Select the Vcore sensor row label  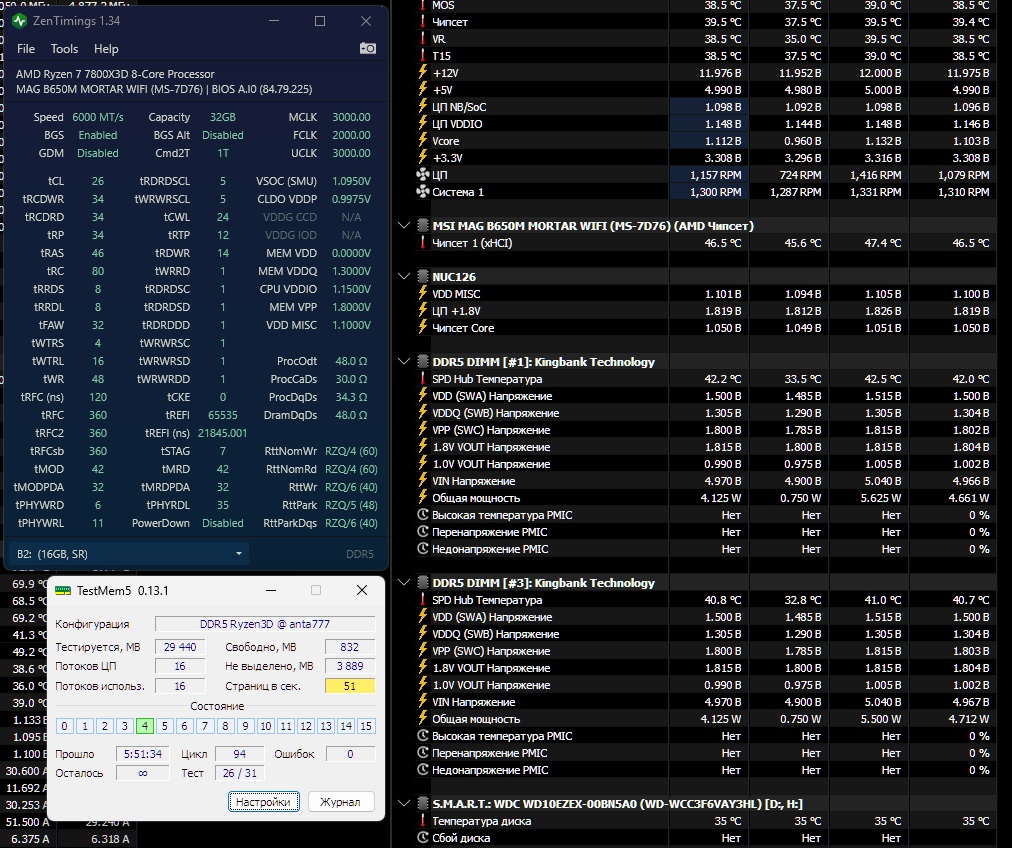[445, 141]
